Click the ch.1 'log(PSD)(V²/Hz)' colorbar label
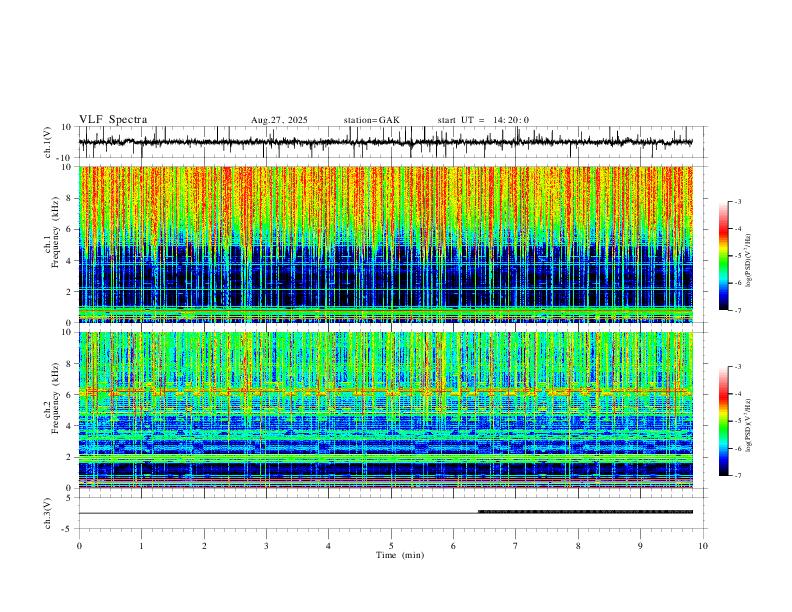Viewport: 792px width, 612px height. point(749,261)
